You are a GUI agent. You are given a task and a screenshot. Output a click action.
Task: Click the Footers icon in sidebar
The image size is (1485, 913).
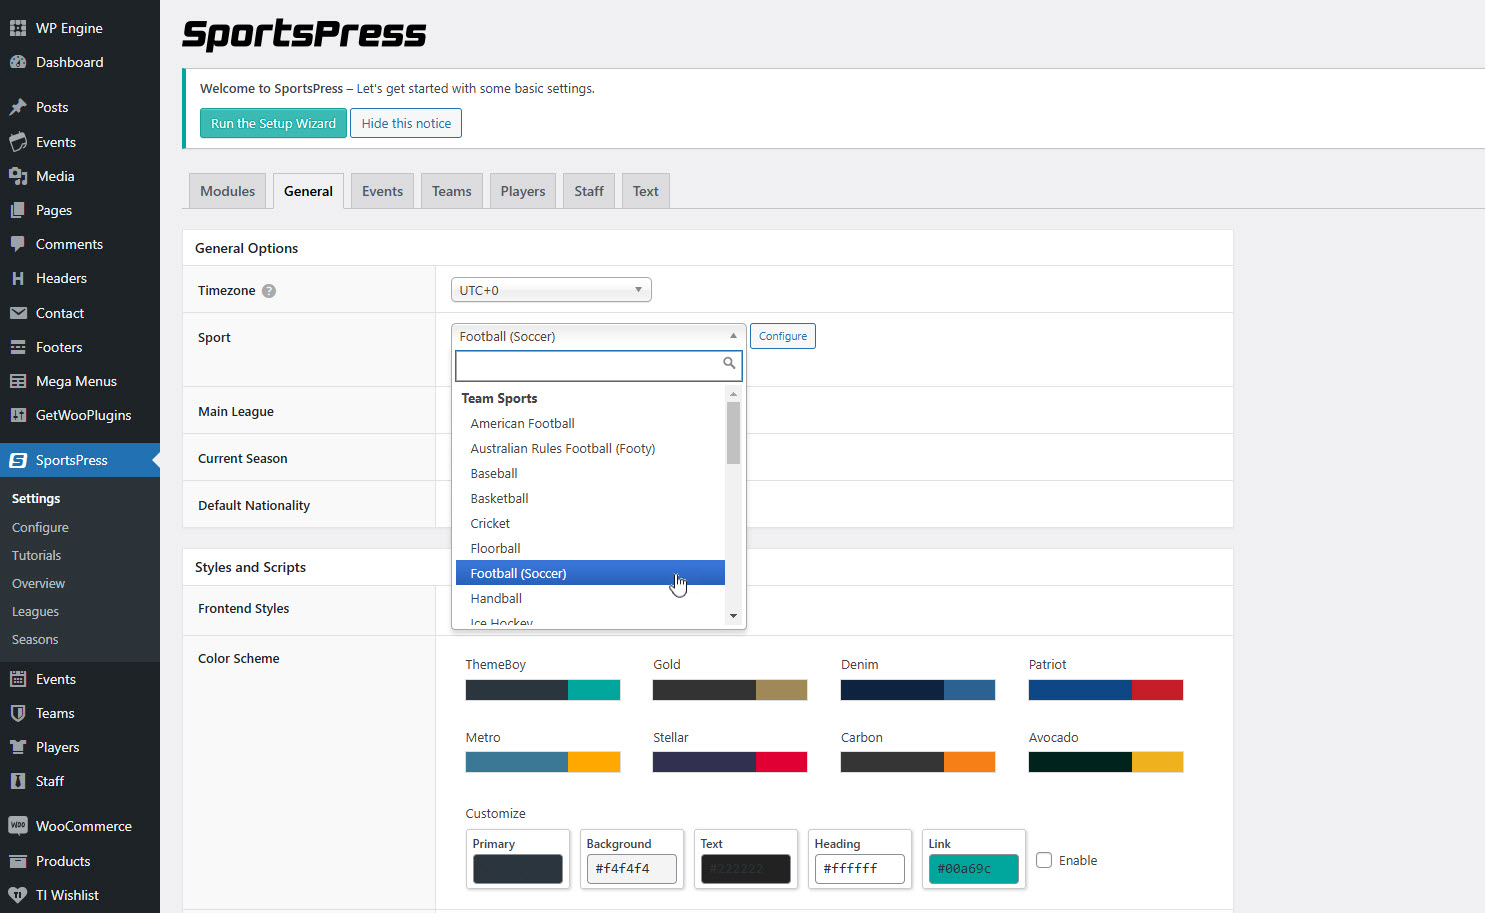pos(18,347)
